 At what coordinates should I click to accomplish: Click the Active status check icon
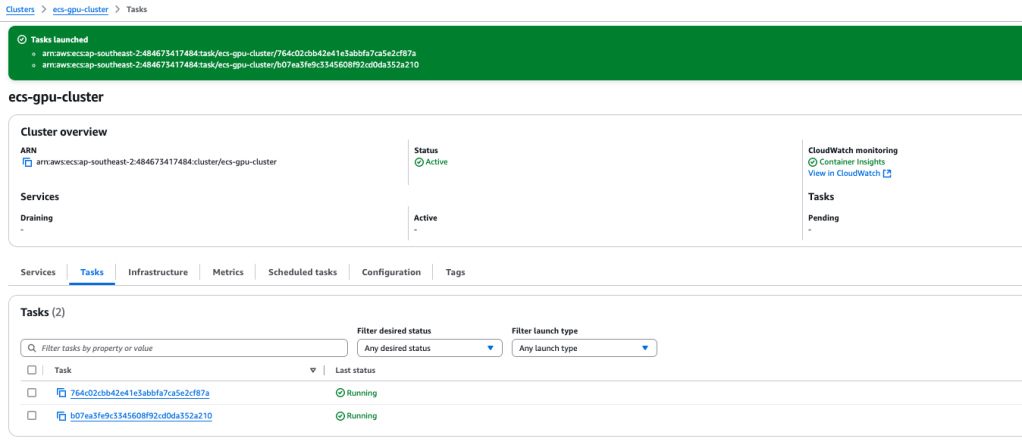click(419, 162)
